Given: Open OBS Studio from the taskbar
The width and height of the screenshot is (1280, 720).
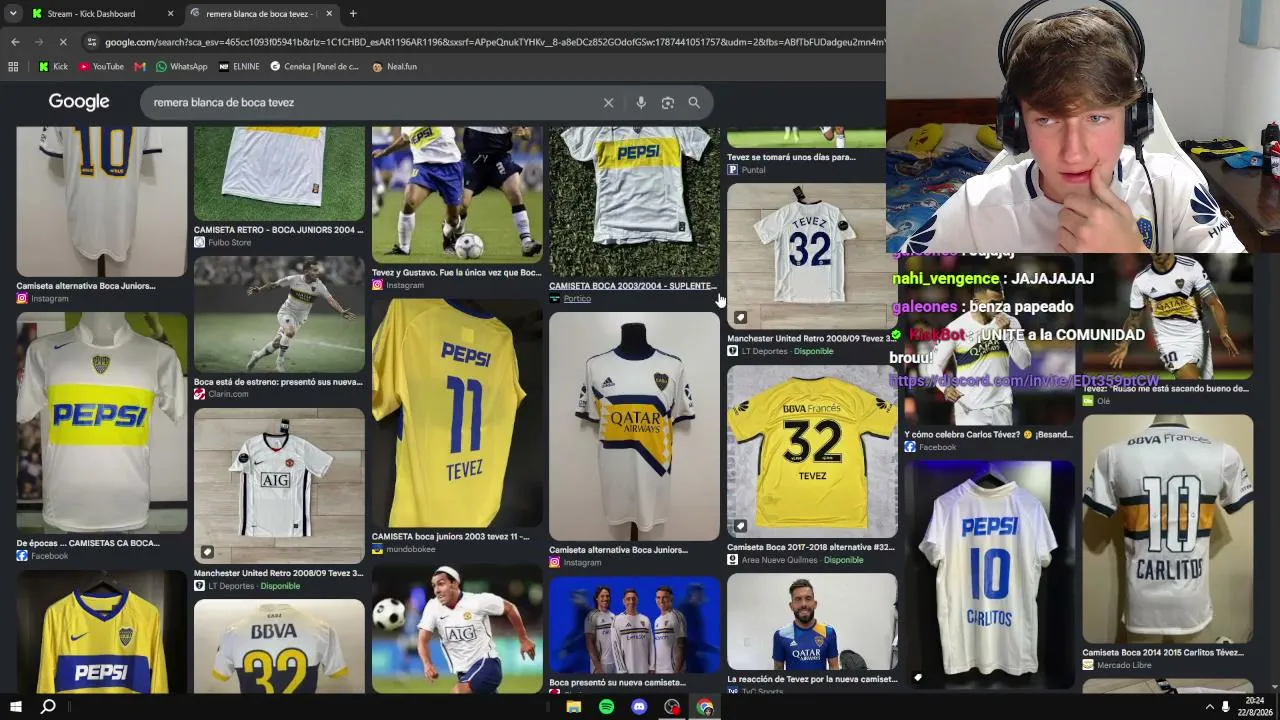Looking at the screenshot, I should pyautogui.click(x=672, y=707).
